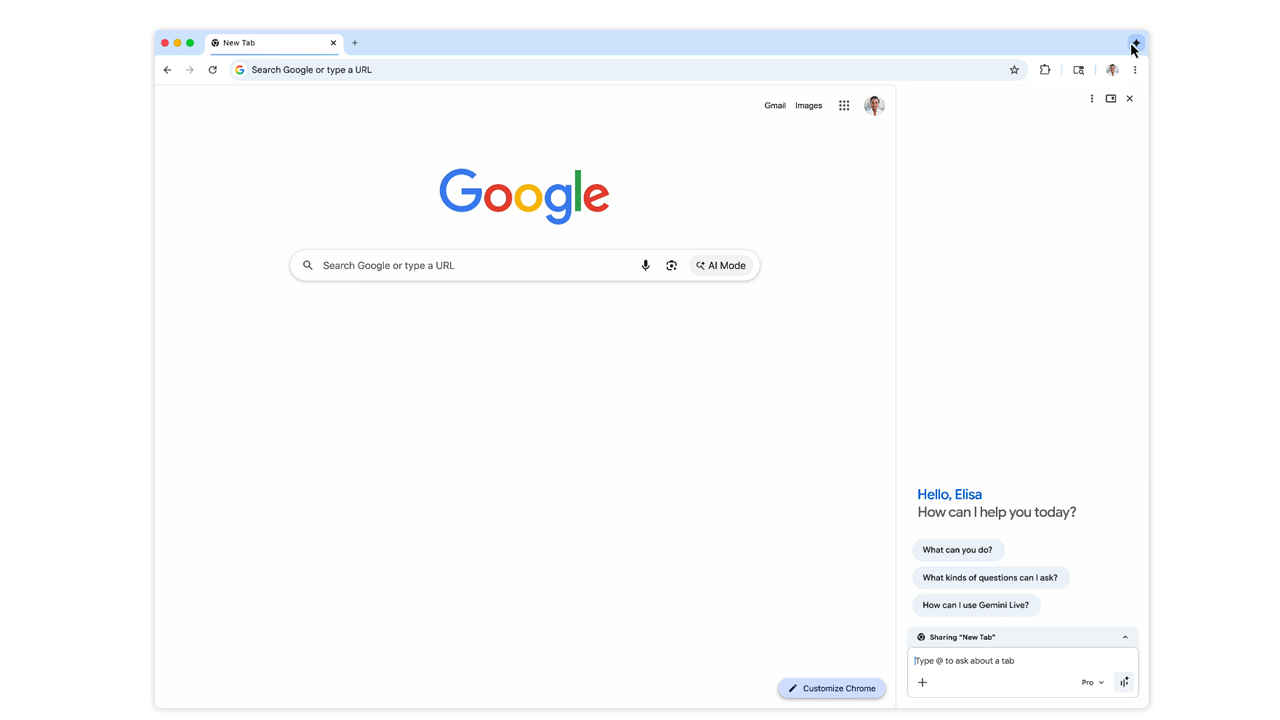1280x720 pixels.
Task: Click the AI Mode button
Action: click(x=721, y=265)
